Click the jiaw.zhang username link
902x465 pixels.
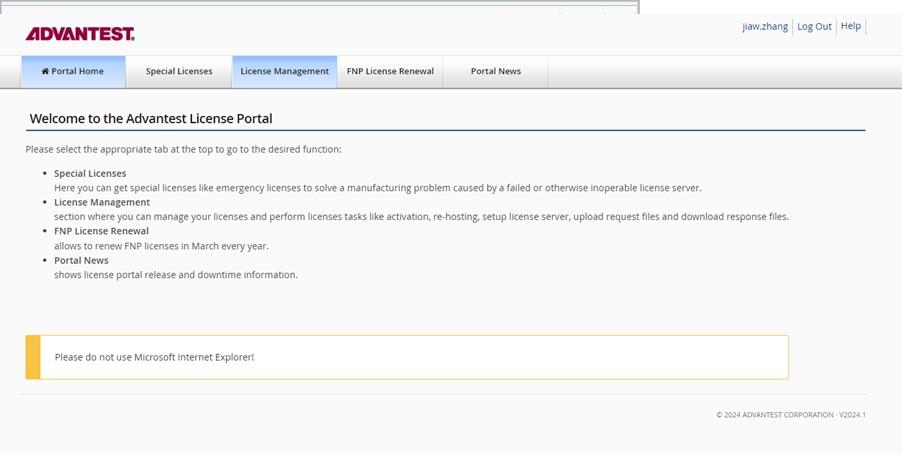coord(765,26)
